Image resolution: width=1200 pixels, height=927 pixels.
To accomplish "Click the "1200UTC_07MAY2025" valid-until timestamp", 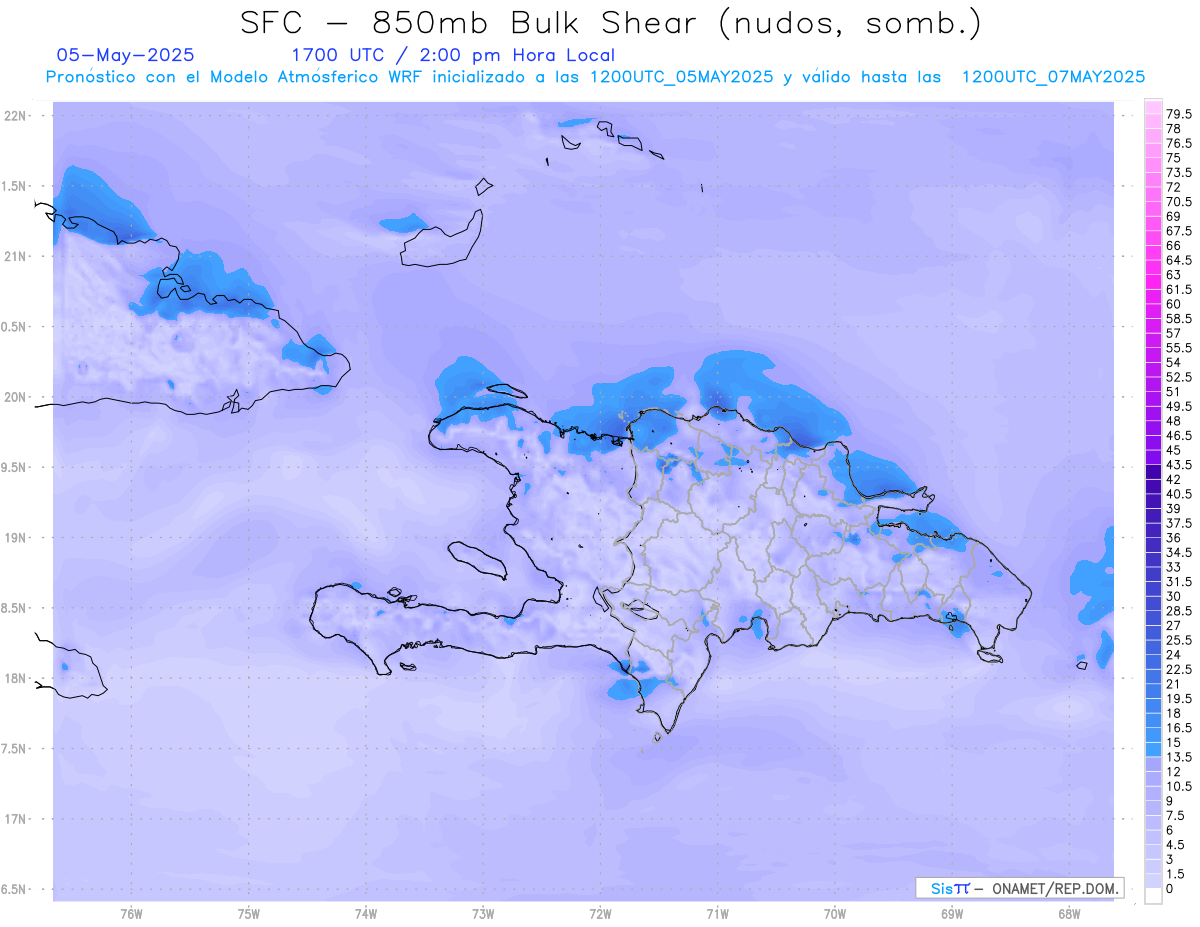I will coord(1053,77).
